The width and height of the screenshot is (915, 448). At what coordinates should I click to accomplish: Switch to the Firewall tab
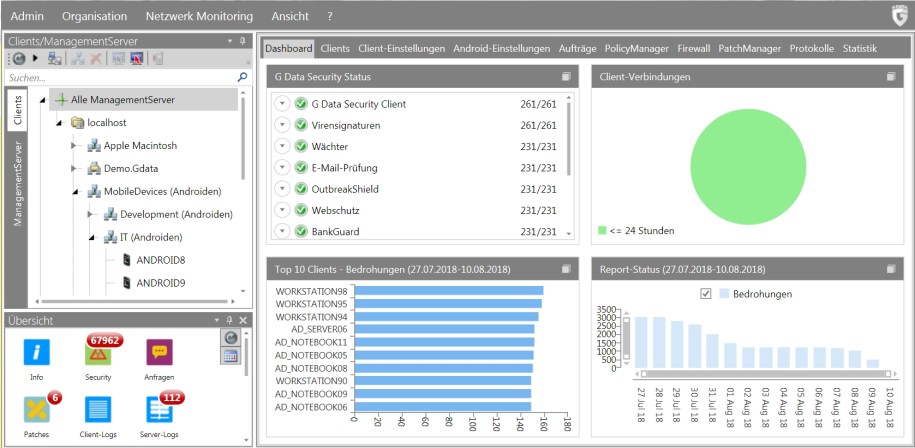[694, 48]
